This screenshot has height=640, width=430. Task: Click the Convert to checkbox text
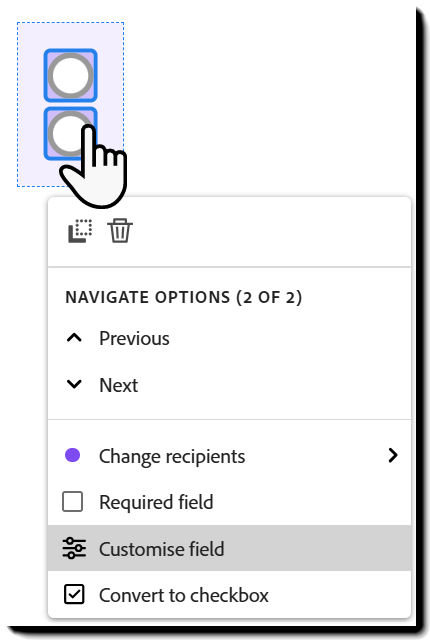pyautogui.click(x=184, y=595)
